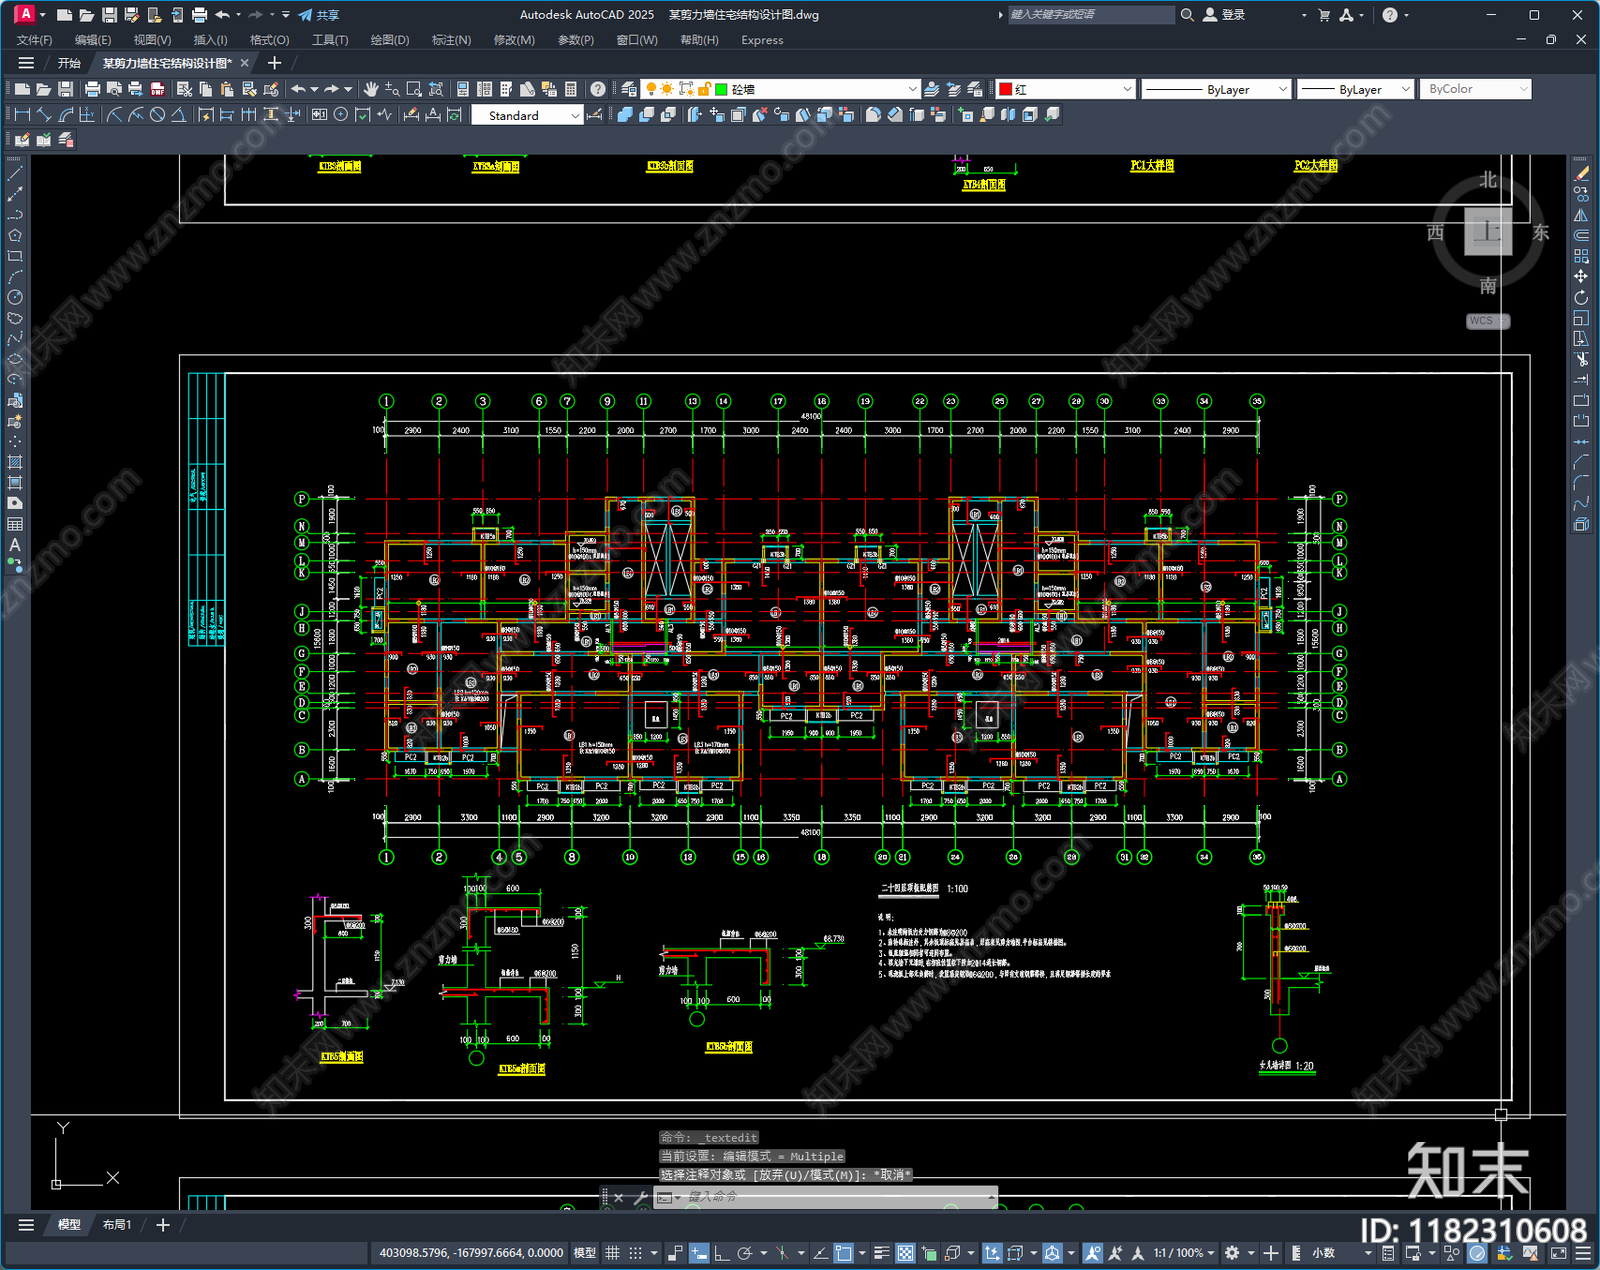Open the Standard dimension style dropdown

527,115
